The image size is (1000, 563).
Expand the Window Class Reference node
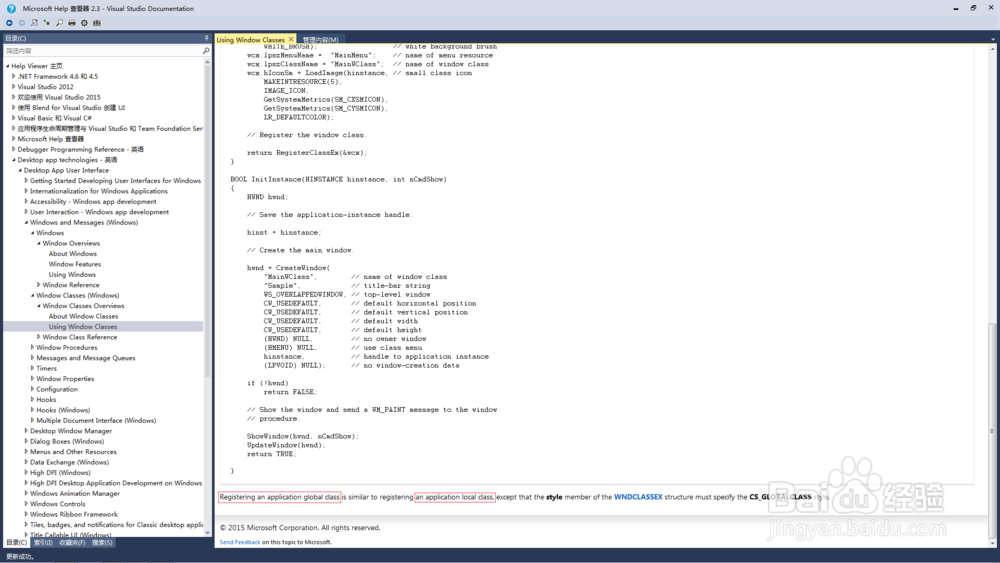tap(38, 337)
